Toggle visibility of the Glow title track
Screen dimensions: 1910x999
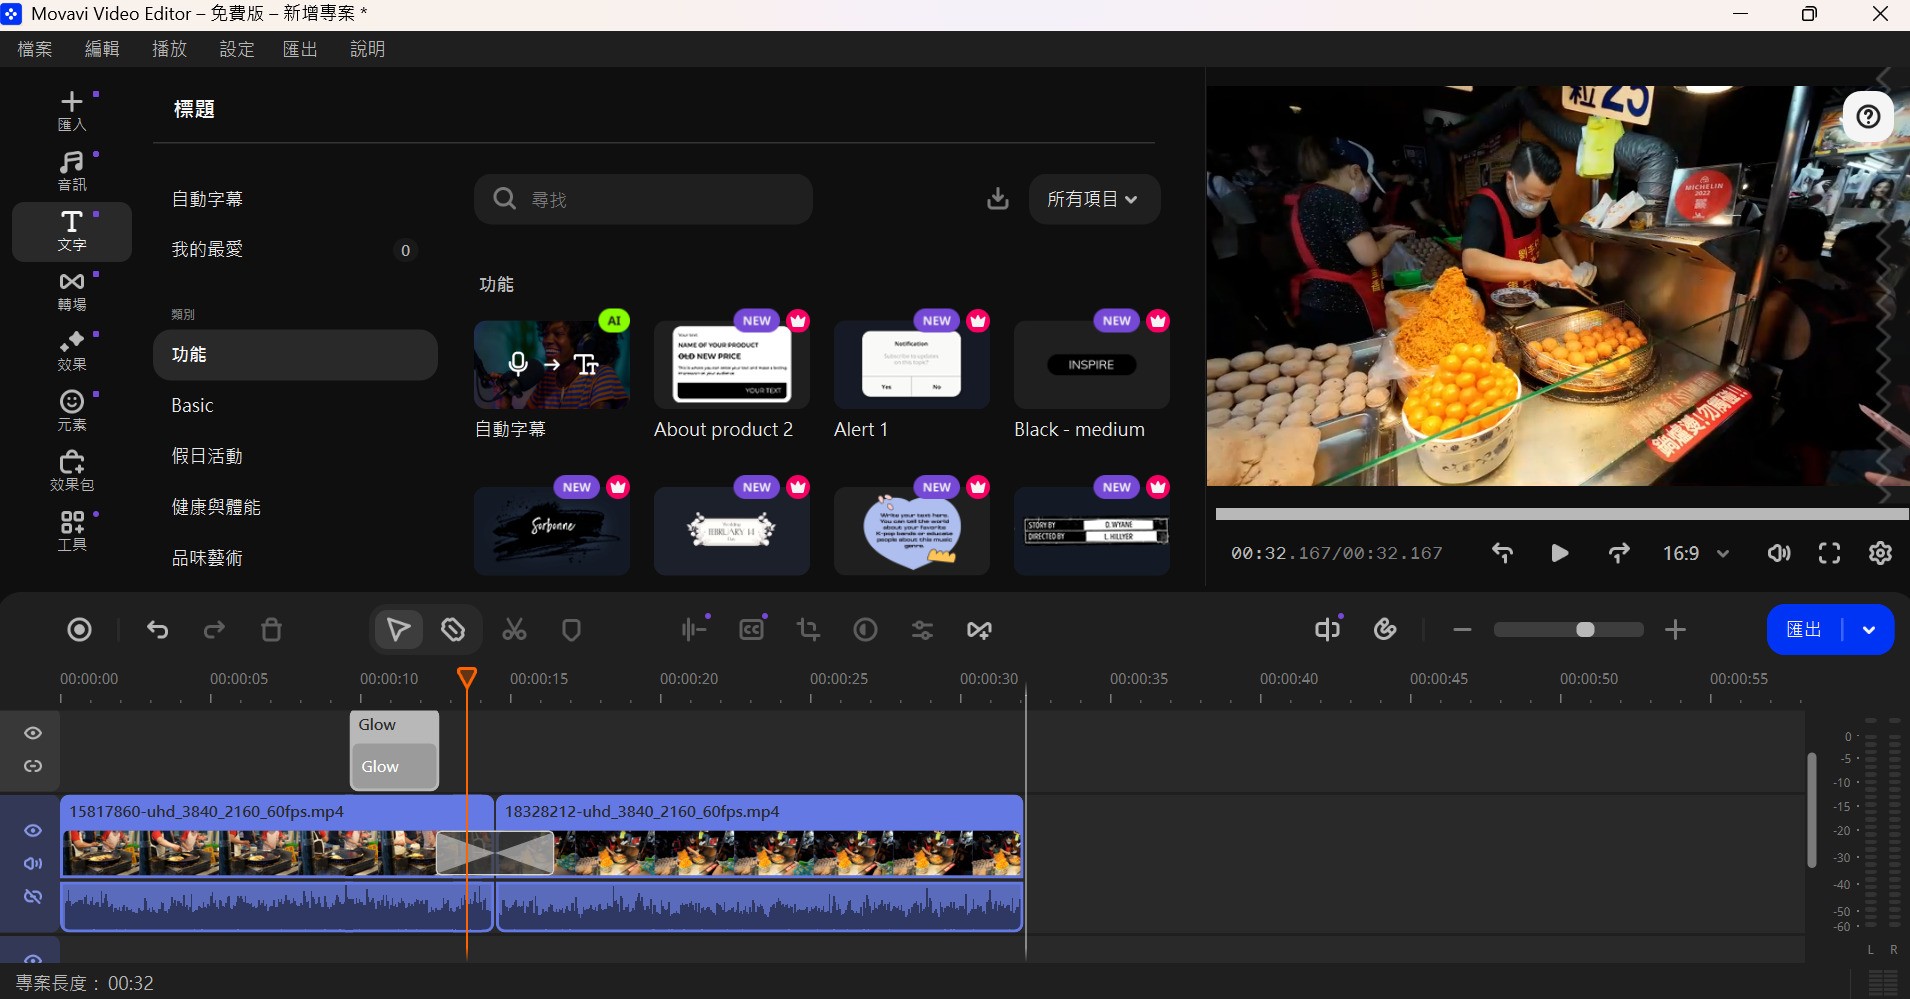coord(33,733)
